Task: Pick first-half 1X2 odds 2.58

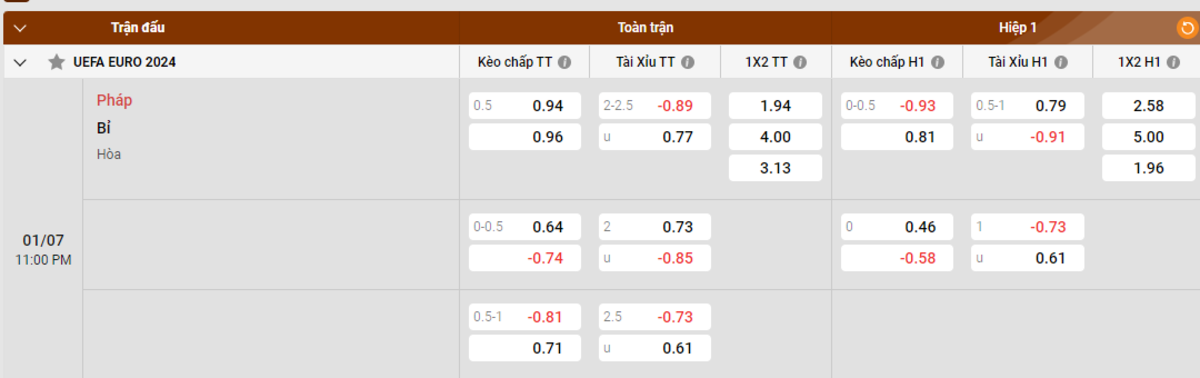Action: coord(1147,106)
